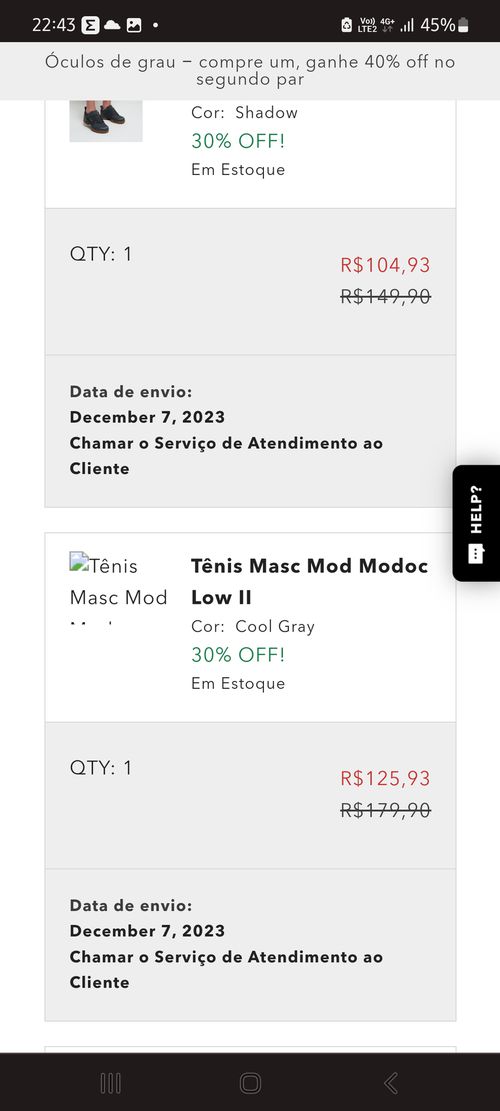The width and height of the screenshot is (500, 1111).
Task: Open the recent apps navigation icon
Action: (x=110, y=1083)
